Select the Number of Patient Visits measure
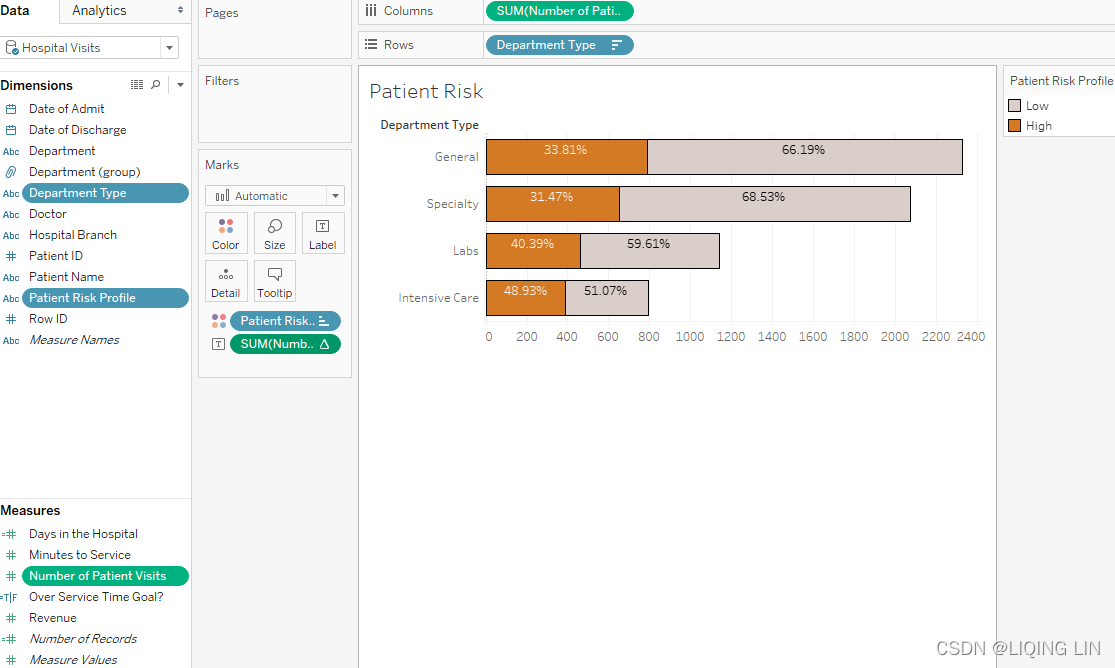Screen dimensions: 1115x668 pos(105,576)
